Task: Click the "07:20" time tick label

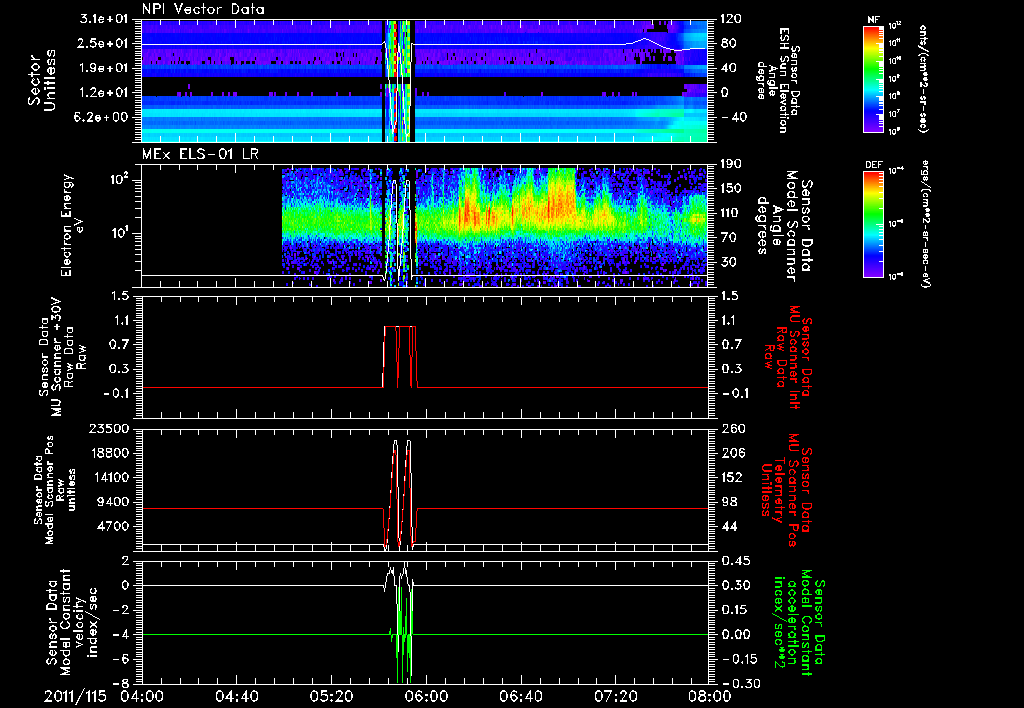Action: click(615, 696)
